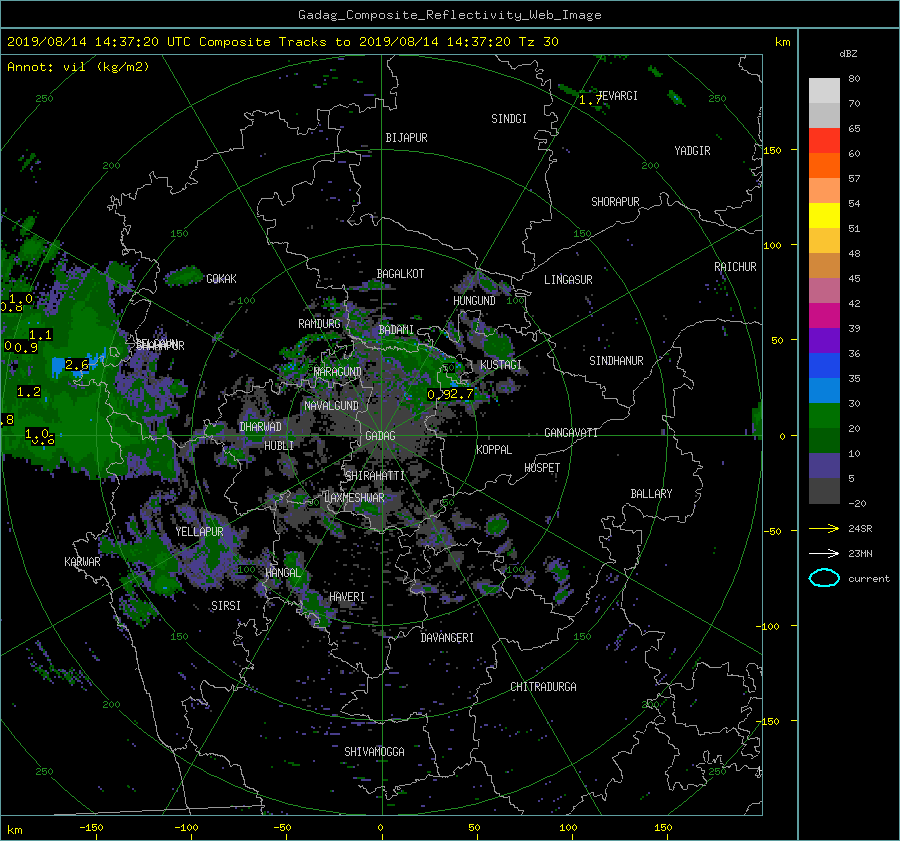The image size is (900, 841).
Task: Click the GADAG radar center label
Action: (x=380, y=436)
